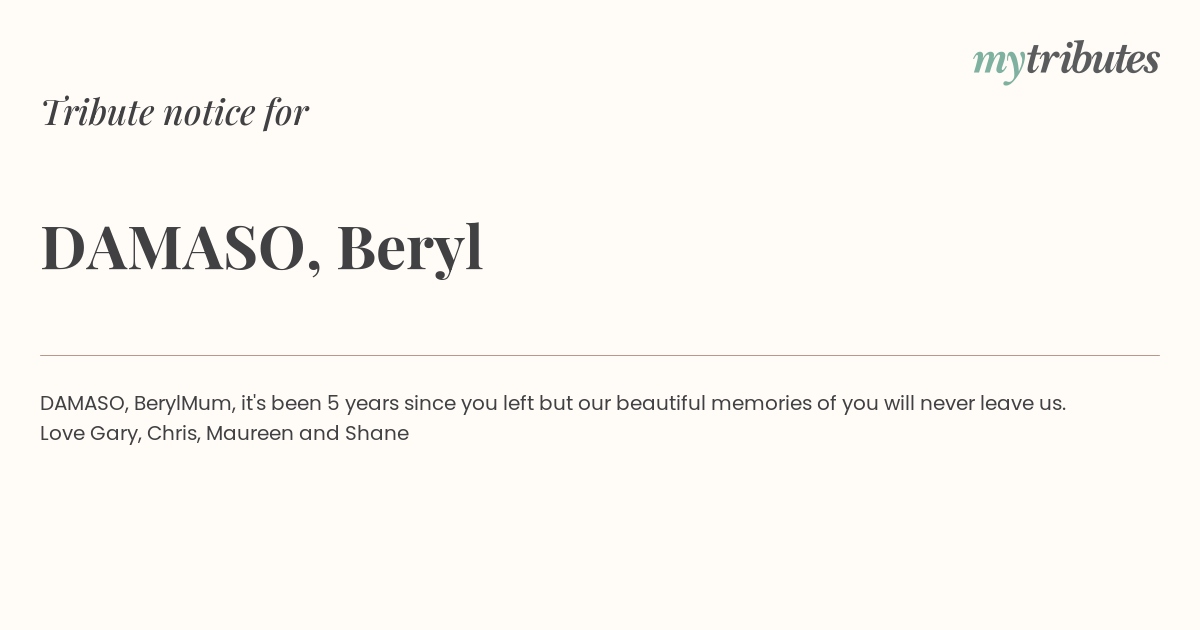Click the name "Maureen" in the signature
The width and height of the screenshot is (1200, 630).
[250, 434]
